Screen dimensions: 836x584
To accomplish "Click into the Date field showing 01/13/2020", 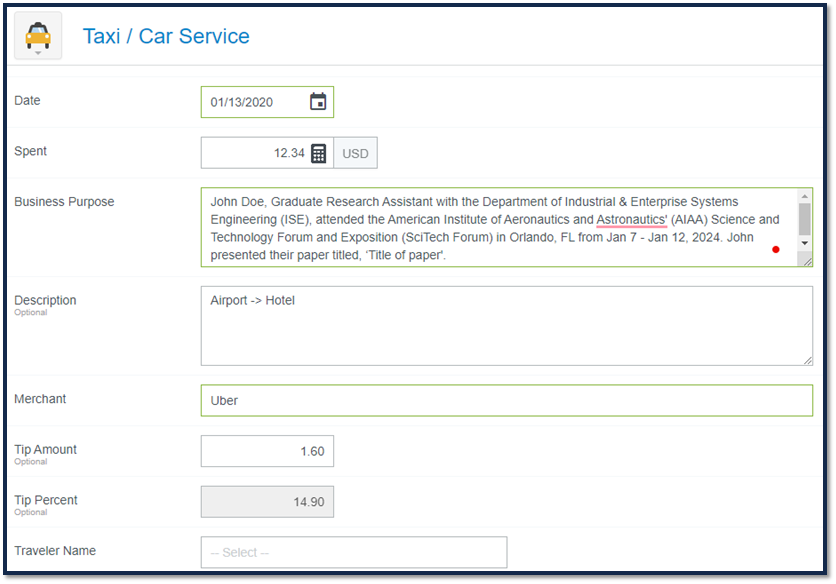I will (x=267, y=102).
